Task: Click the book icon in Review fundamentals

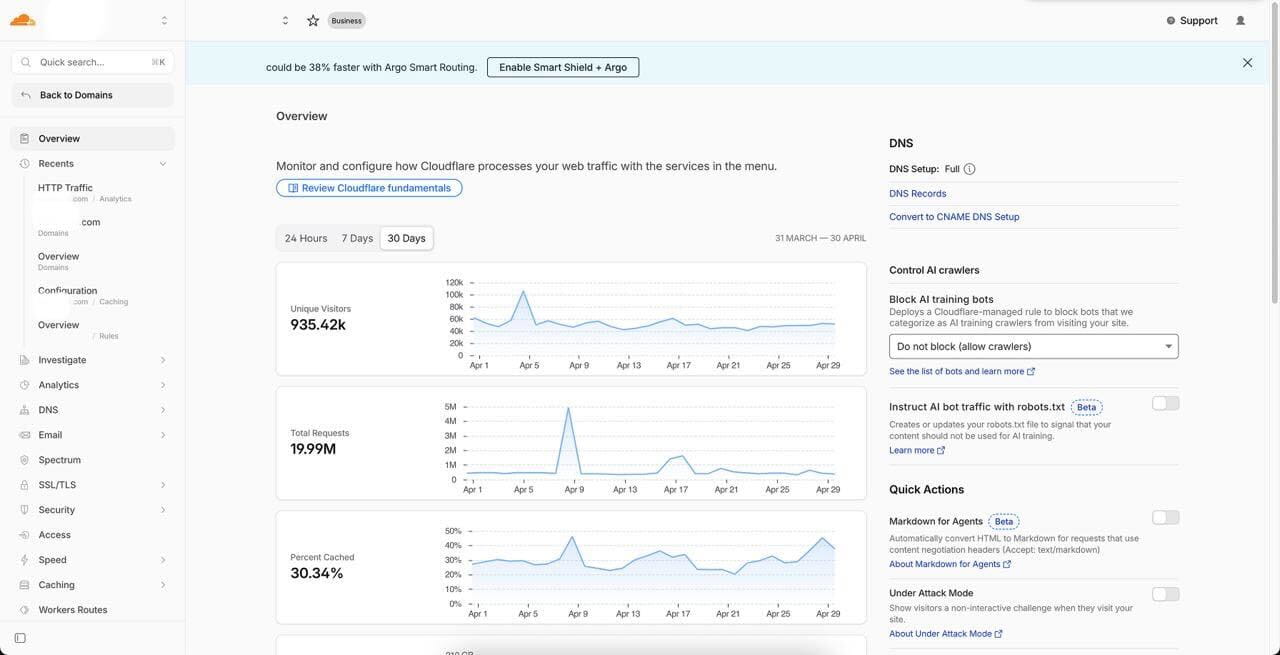Action: click(293, 188)
